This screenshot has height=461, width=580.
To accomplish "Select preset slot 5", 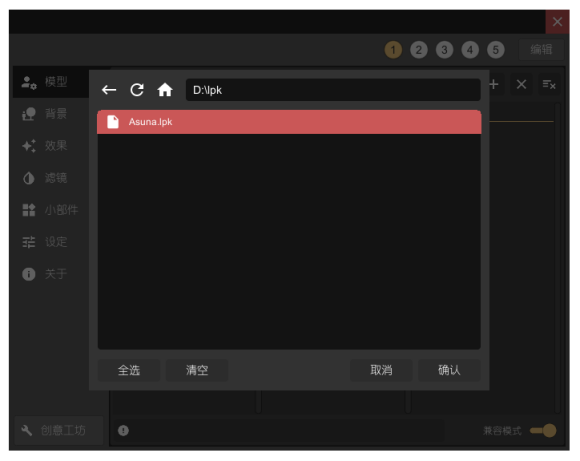I will click(496, 50).
